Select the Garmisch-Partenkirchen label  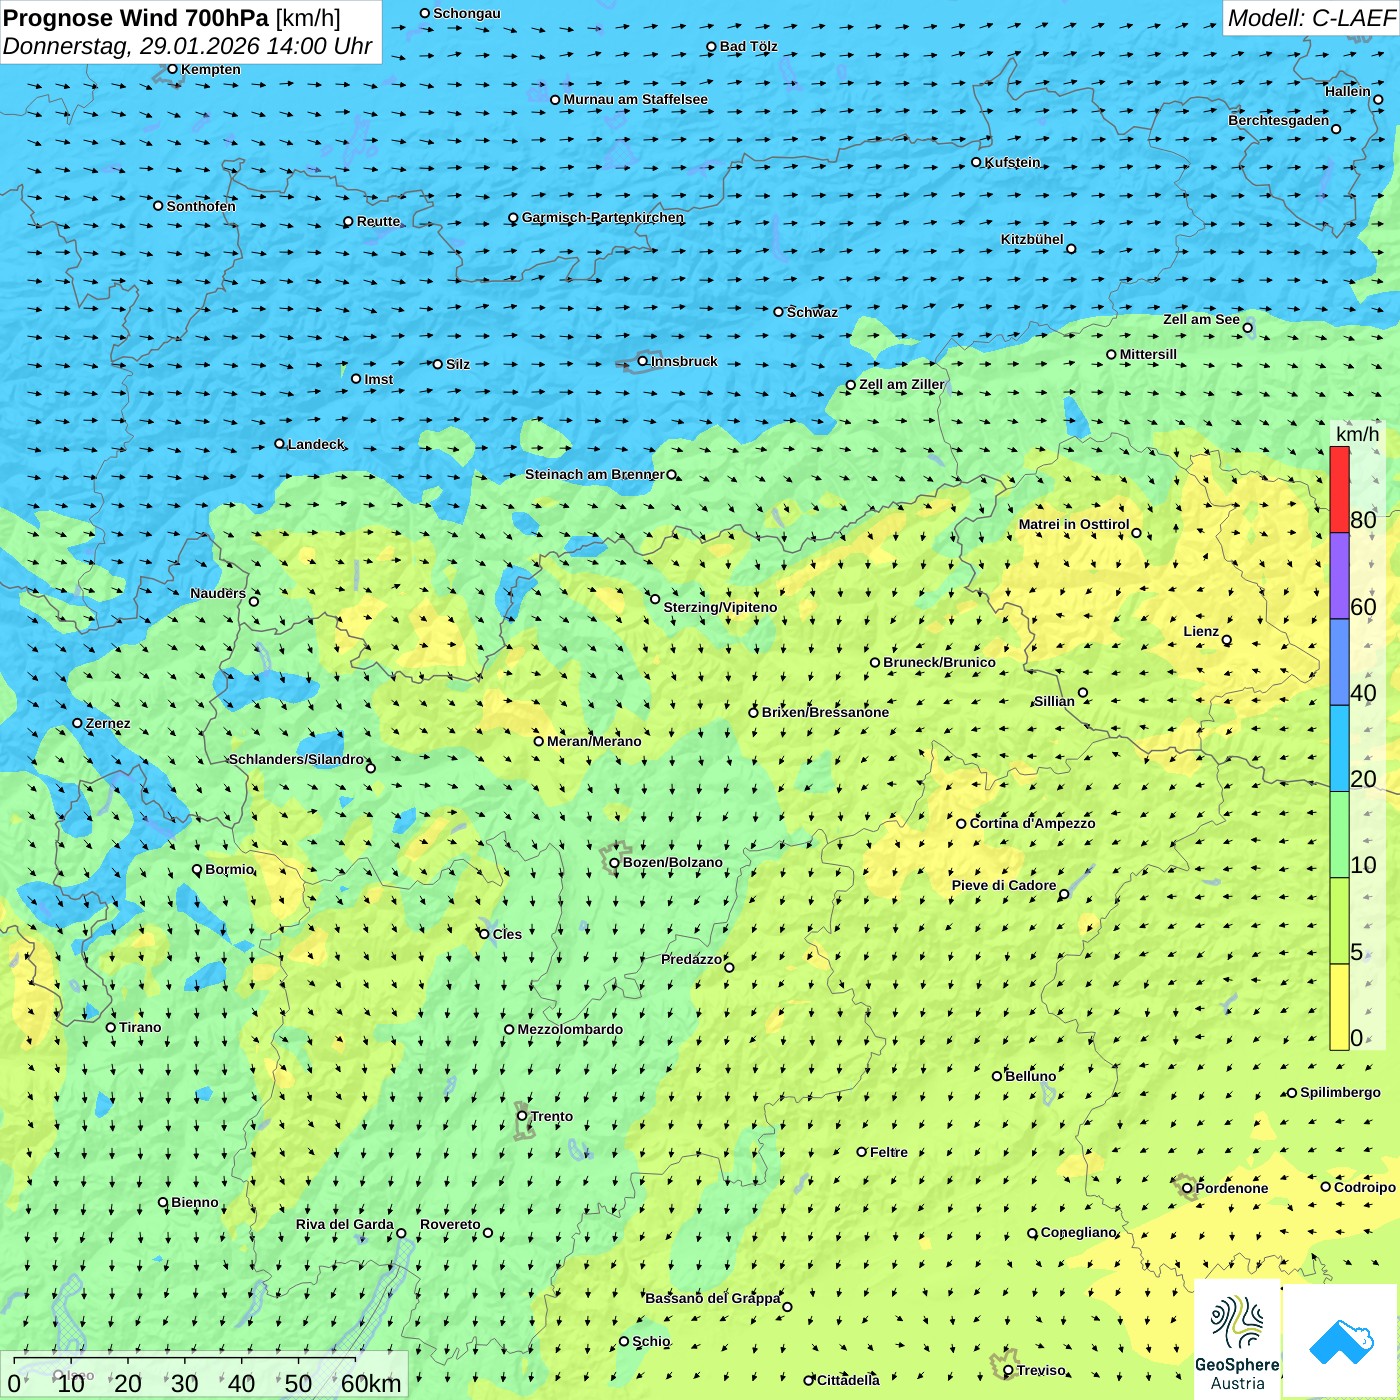[603, 217]
